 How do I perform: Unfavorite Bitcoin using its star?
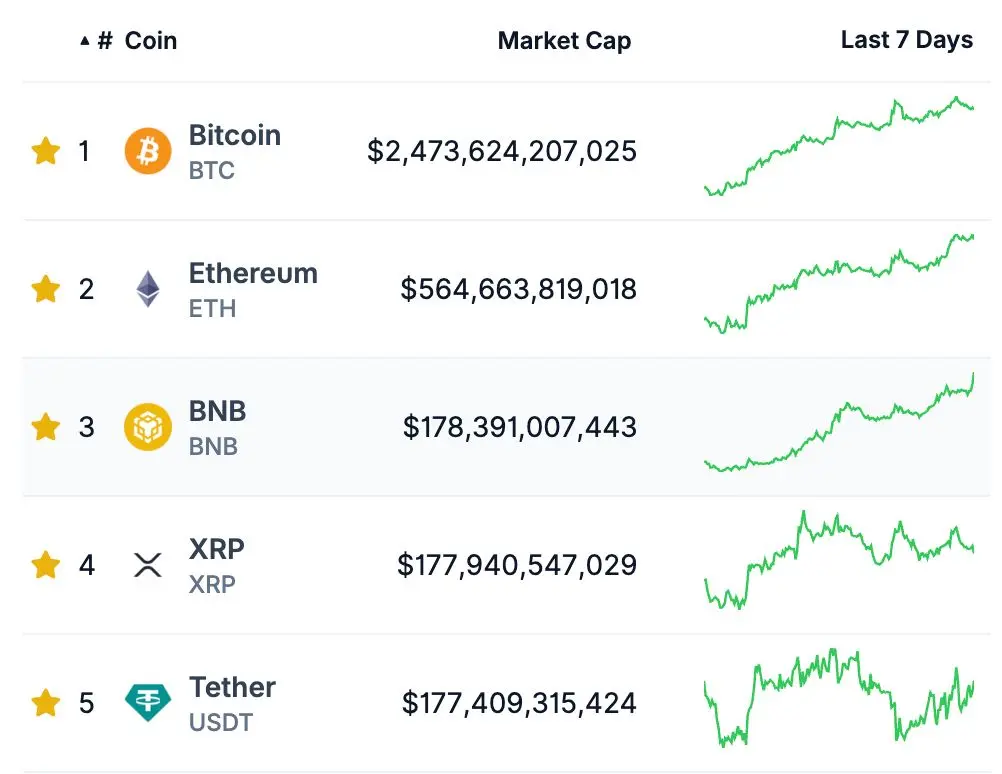tap(46, 152)
